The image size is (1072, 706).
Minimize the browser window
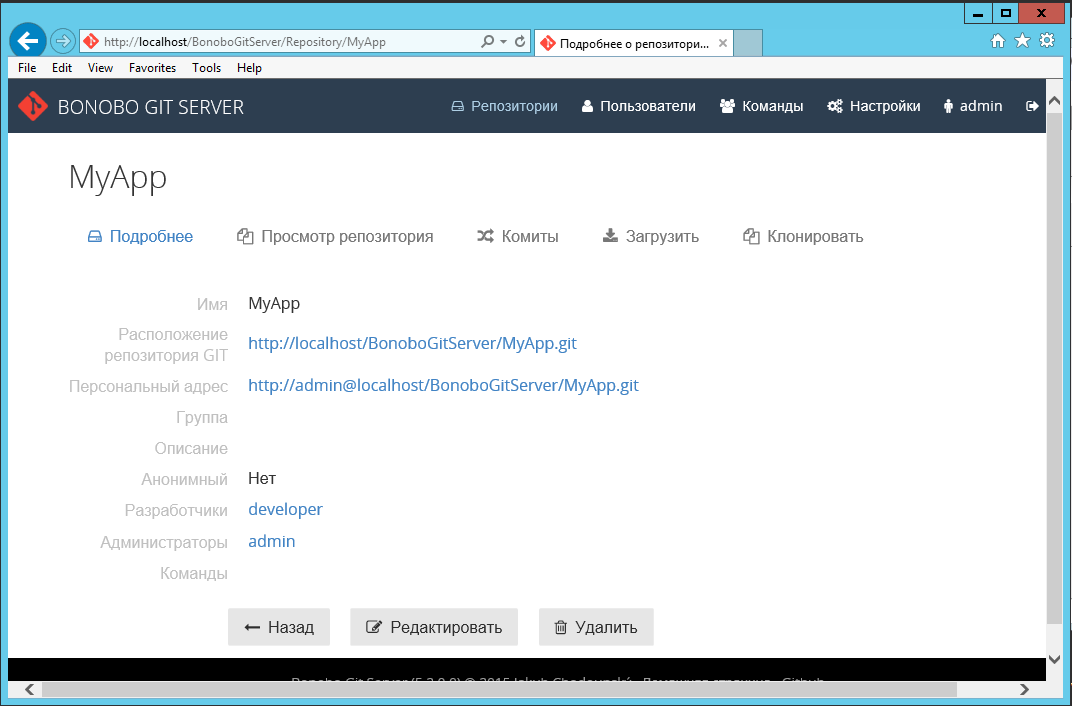pyautogui.click(x=978, y=13)
